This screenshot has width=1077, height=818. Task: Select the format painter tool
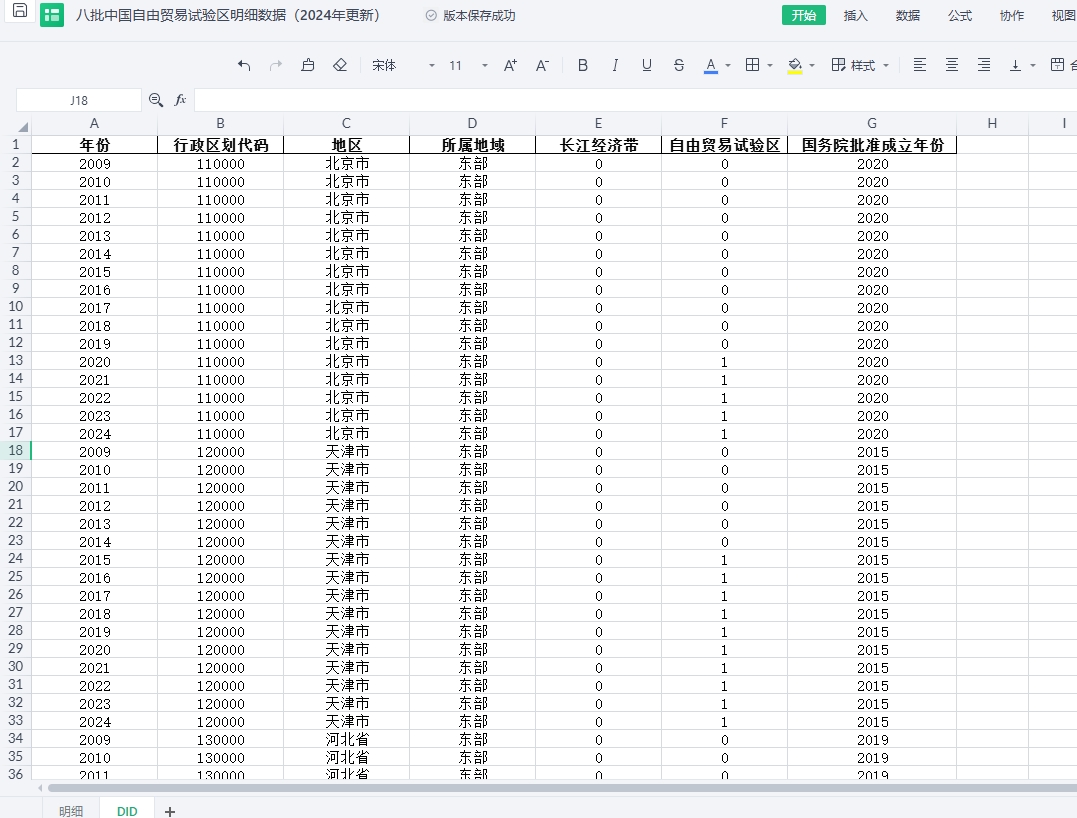tap(308, 65)
